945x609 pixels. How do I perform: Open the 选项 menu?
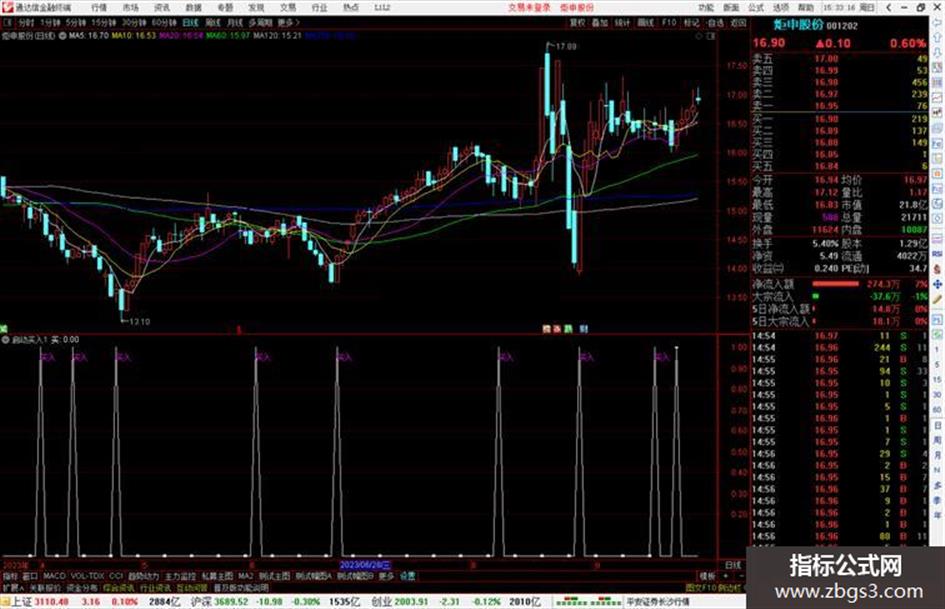[780, 7]
